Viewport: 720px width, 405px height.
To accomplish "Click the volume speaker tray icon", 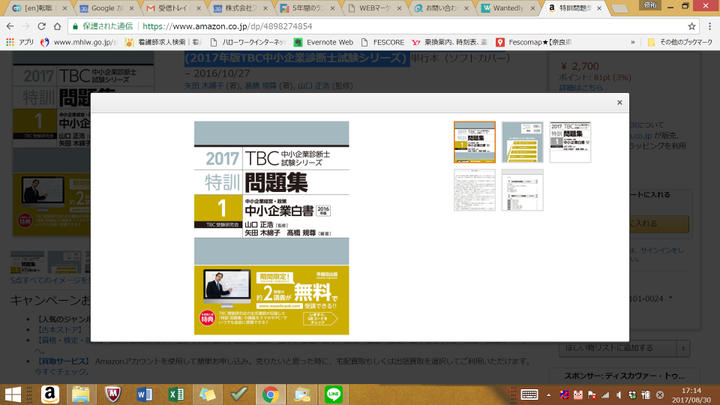I will pyautogui.click(x=619, y=395).
